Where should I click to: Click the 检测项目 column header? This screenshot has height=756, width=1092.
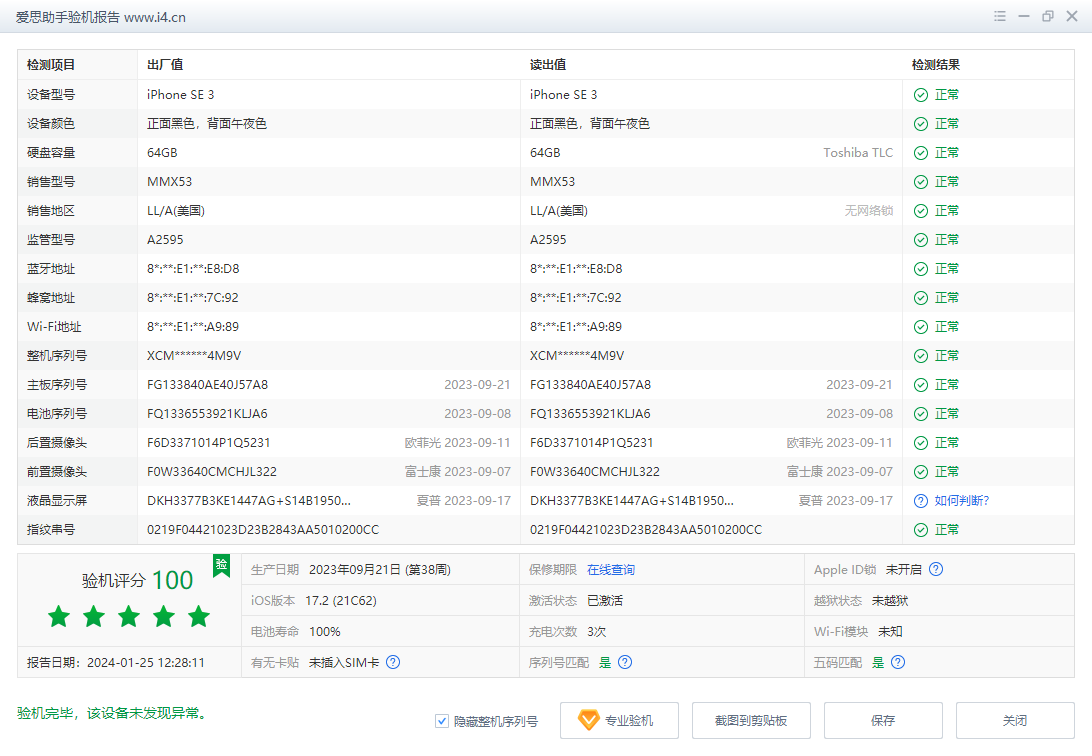click(x=51, y=65)
